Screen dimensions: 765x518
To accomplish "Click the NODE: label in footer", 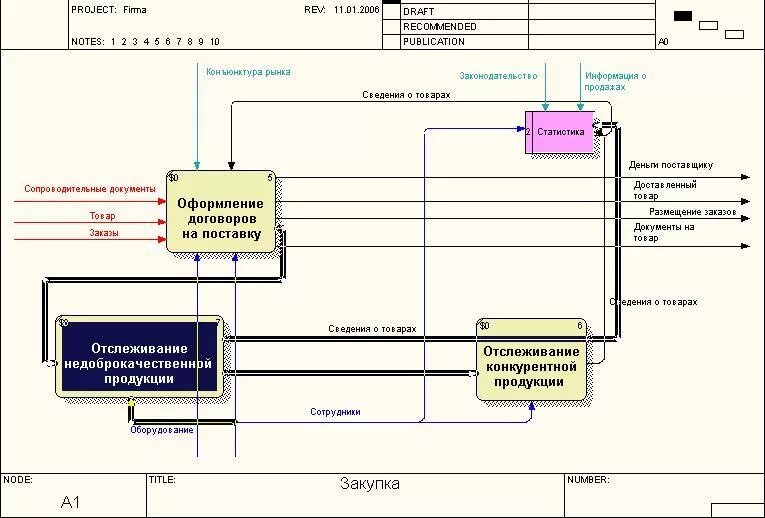I will 18,479.
